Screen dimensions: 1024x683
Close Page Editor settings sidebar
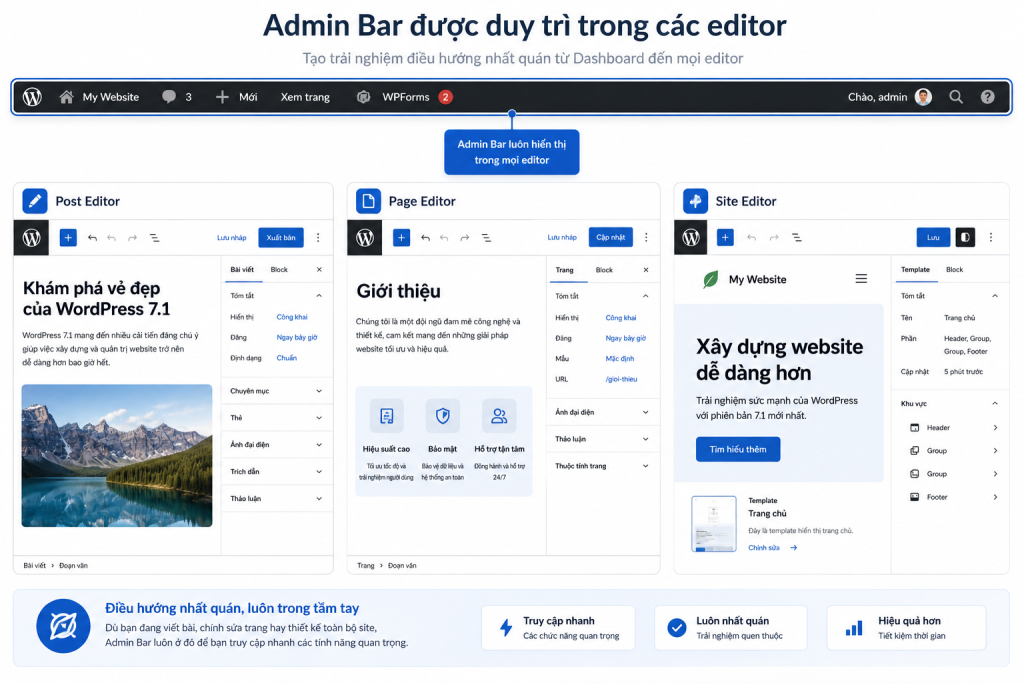tap(646, 270)
